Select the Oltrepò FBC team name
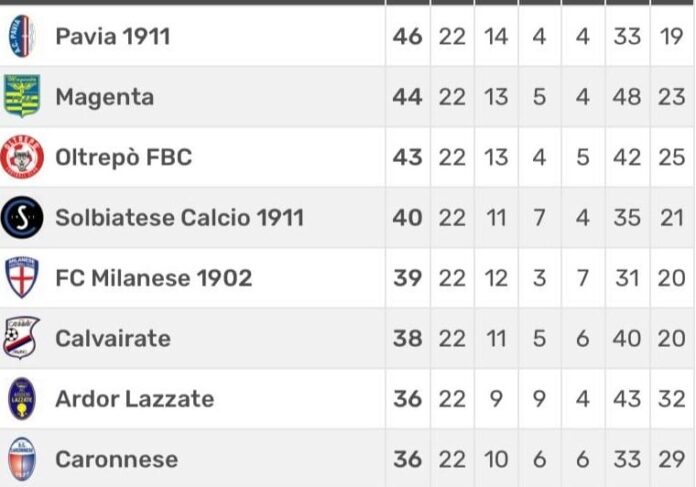The width and height of the screenshot is (696, 487). click(123, 158)
